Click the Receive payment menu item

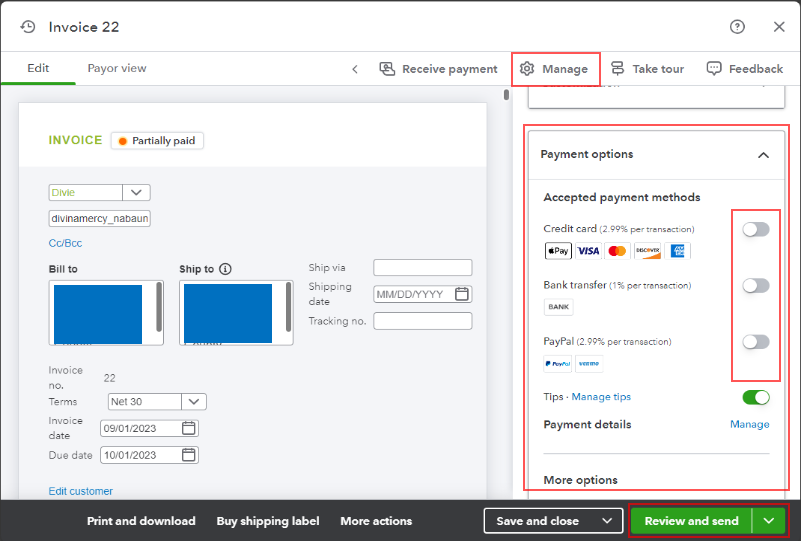click(x=438, y=68)
